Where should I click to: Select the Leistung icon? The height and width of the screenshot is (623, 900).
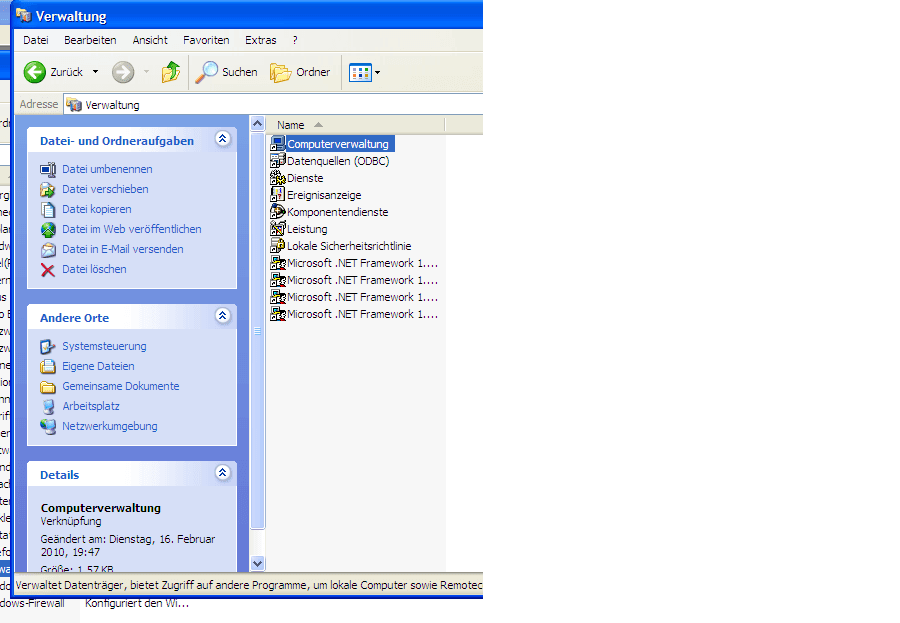coord(278,229)
